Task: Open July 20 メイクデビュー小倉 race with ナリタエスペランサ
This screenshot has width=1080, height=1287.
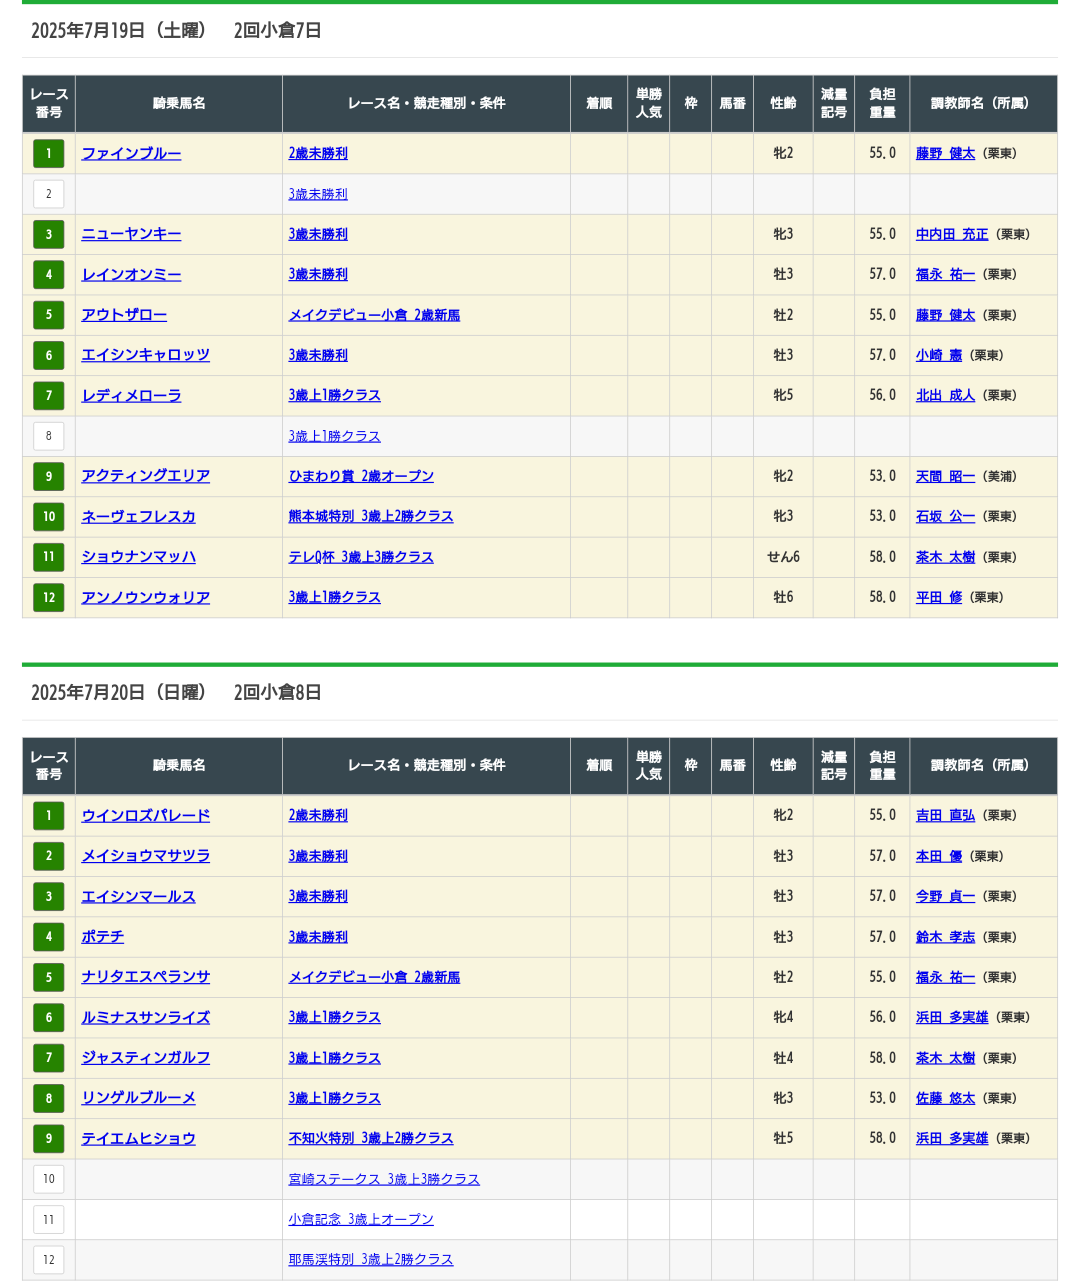Action: (374, 977)
